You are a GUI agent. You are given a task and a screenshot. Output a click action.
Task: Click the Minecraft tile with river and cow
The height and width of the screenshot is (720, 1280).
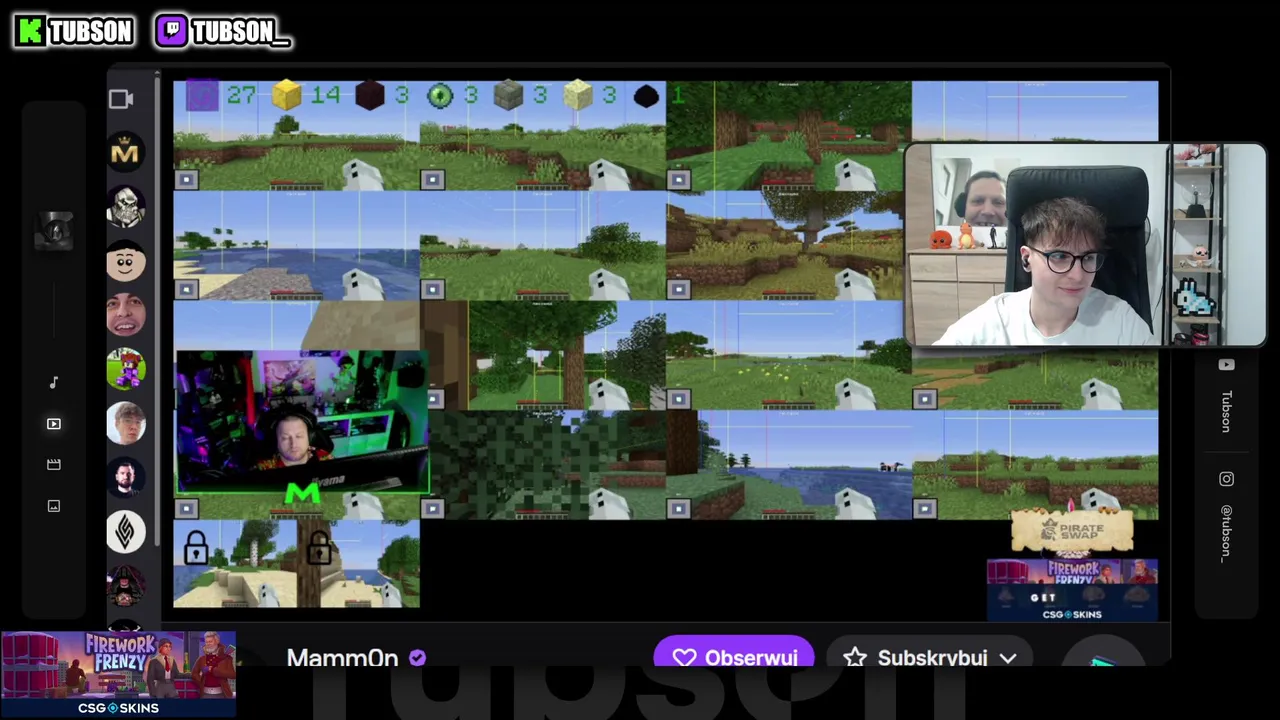[789, 465]
